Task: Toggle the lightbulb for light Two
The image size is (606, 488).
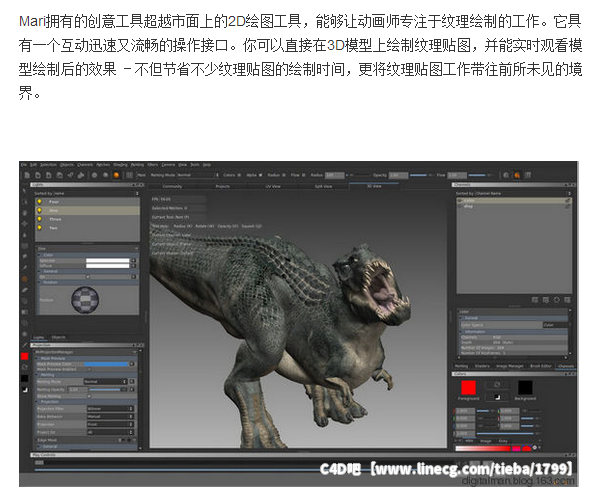Action: point(39,228)
